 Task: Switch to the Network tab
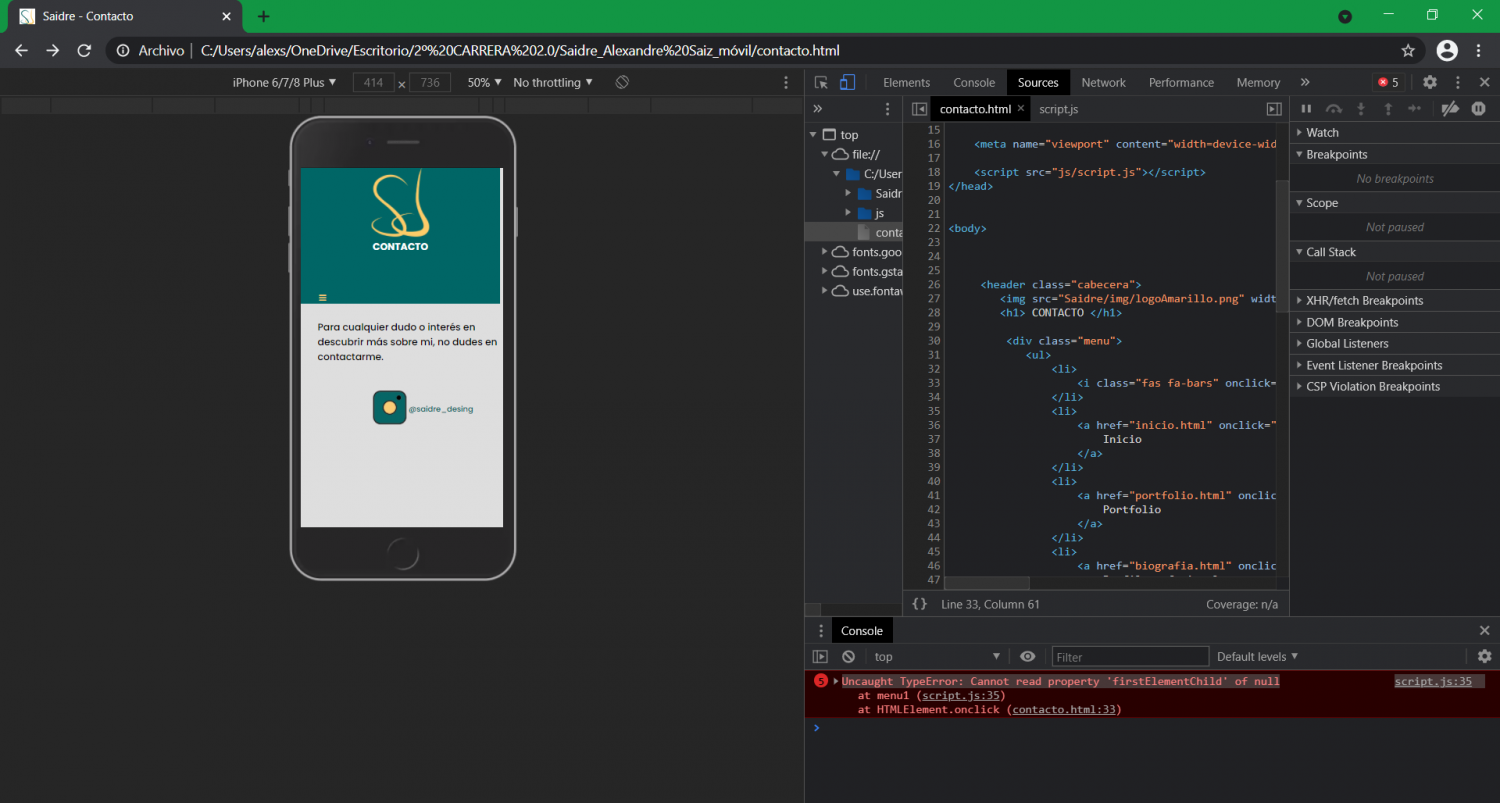coord(1103,83)
